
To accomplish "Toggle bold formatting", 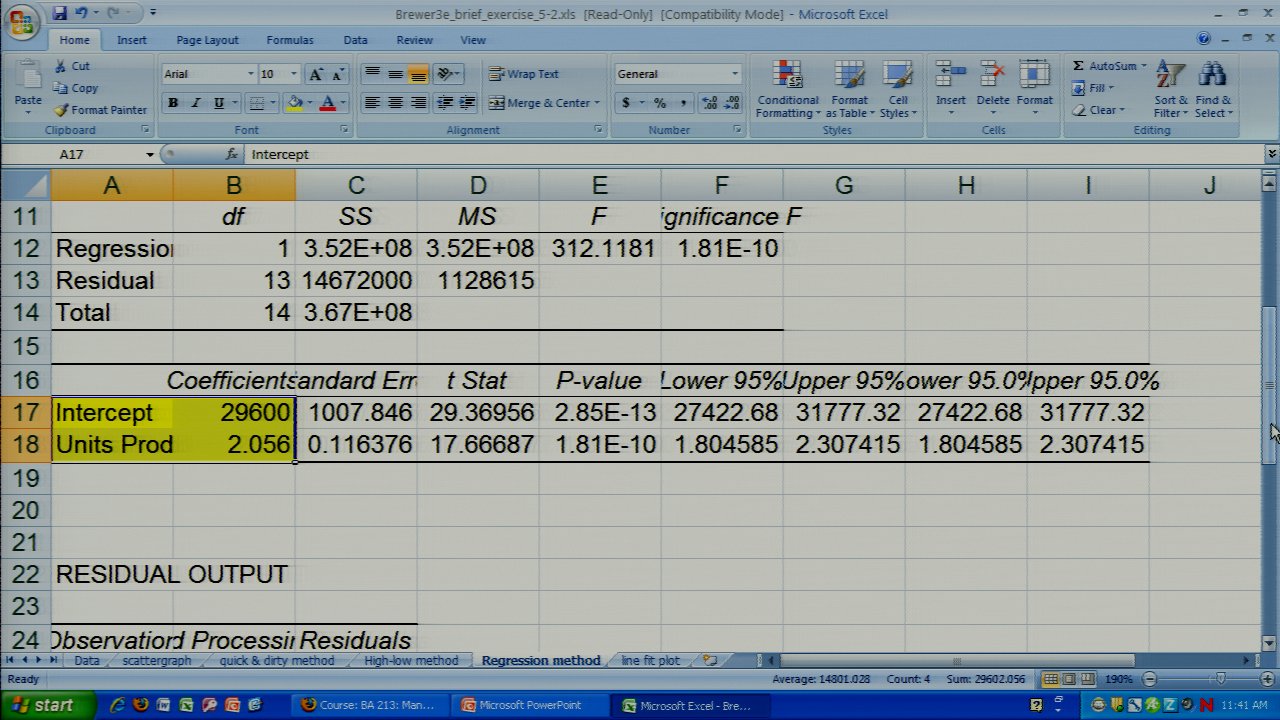I will (x=173, y=103).
